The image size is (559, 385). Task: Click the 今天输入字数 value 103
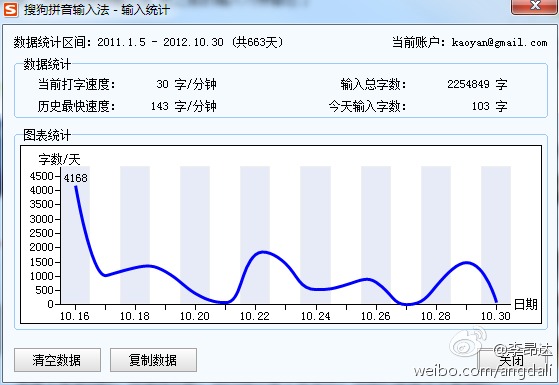click(481, 106)
